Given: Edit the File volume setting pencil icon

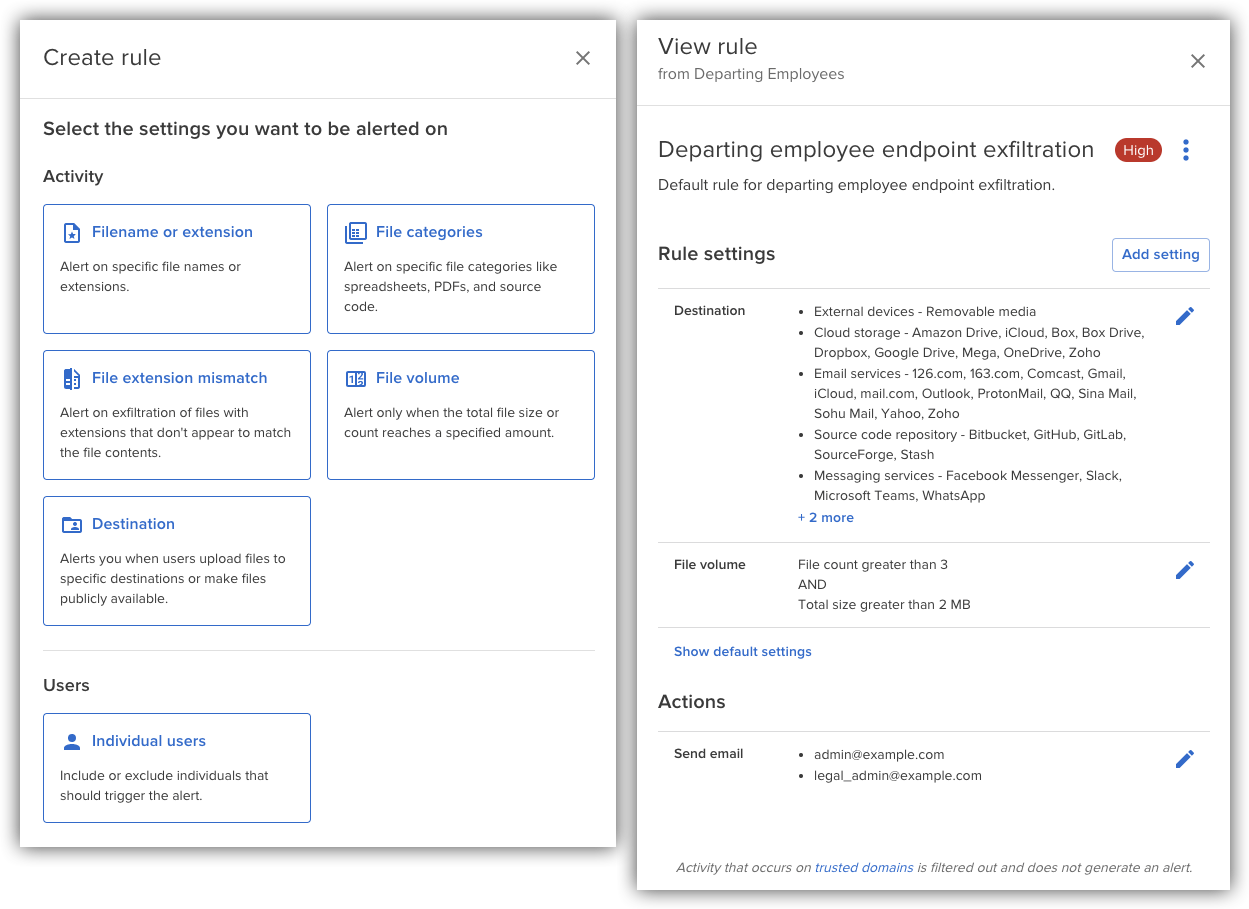Looking at the screenshot, I should tap(1185, 569).
